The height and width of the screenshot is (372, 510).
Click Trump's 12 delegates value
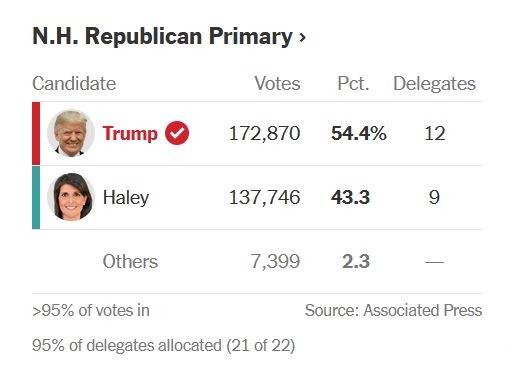tap(435, 133)
